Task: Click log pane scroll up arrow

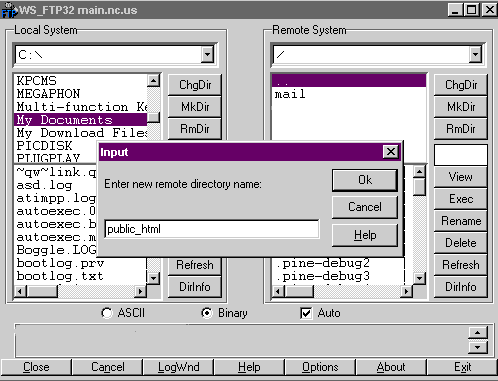Action: (x=477, y=333)
